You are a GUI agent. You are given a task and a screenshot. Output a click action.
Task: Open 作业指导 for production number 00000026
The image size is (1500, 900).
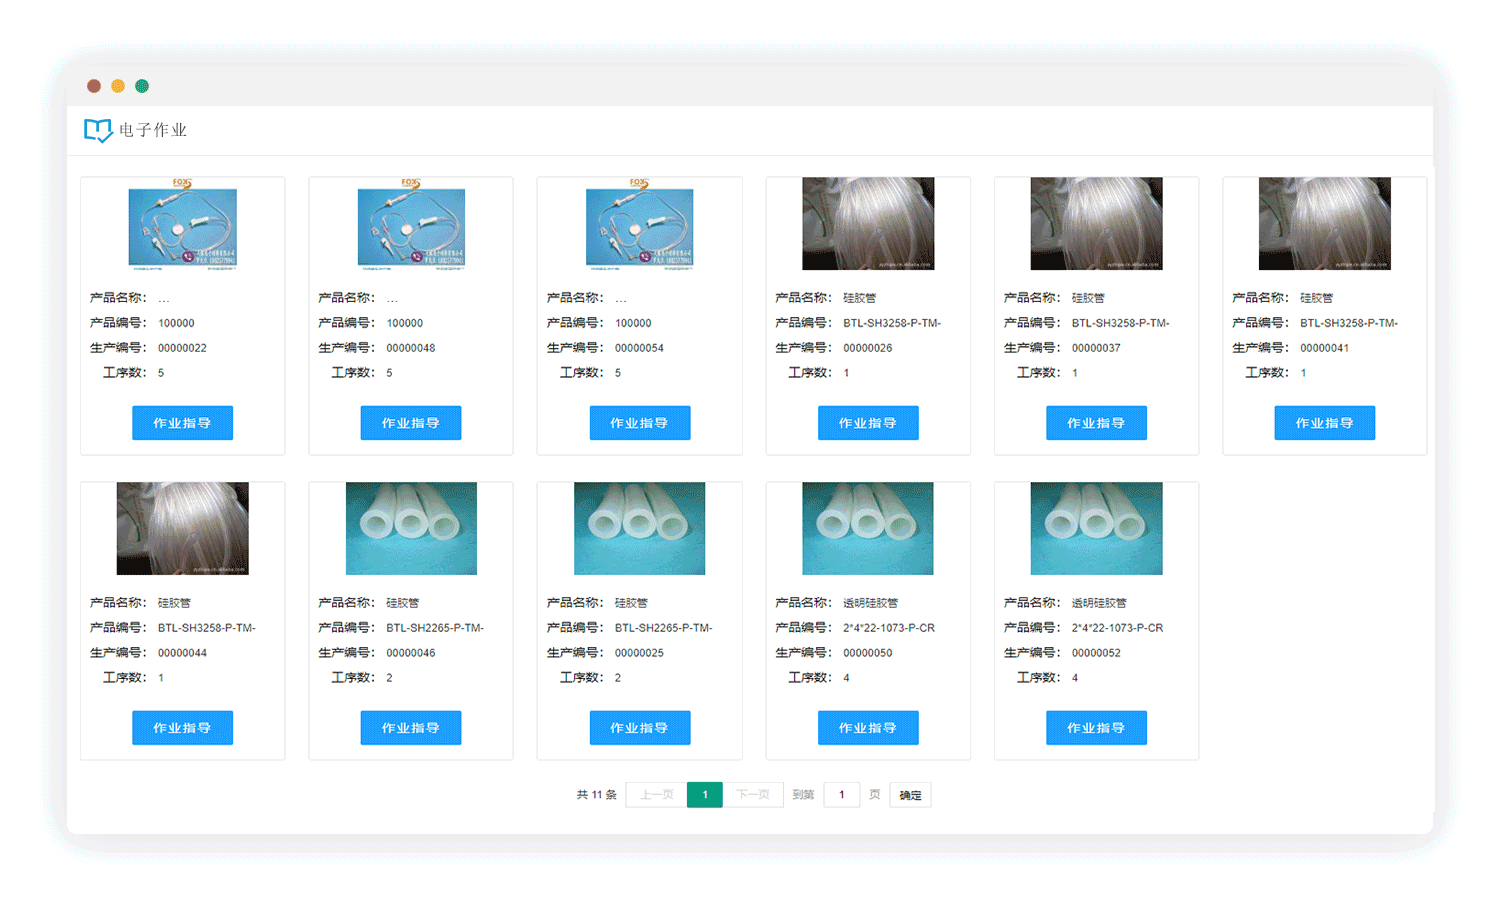coord(867,423)
